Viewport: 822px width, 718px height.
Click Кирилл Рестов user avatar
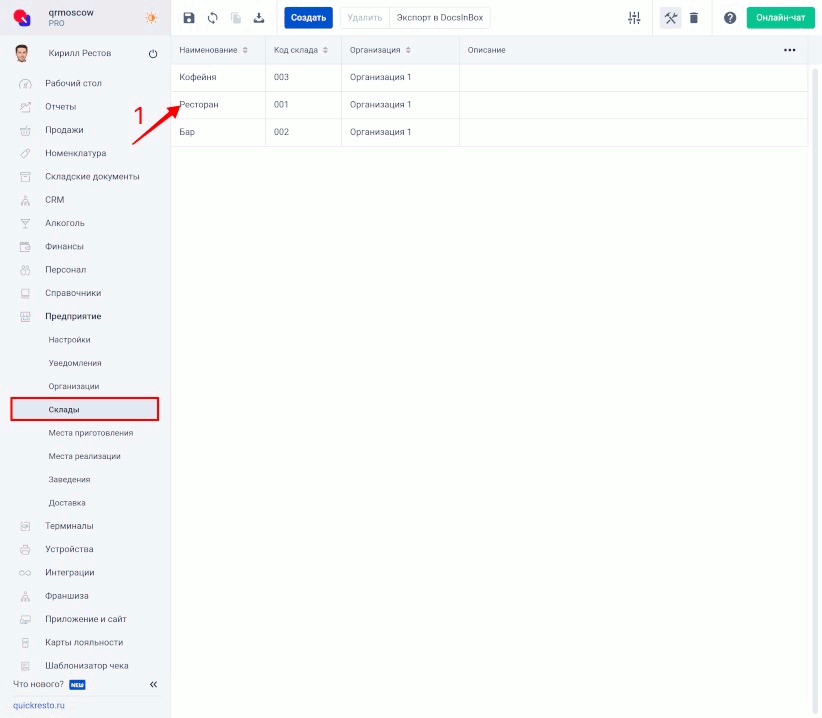pyautogui.click(x=21, y=53)
